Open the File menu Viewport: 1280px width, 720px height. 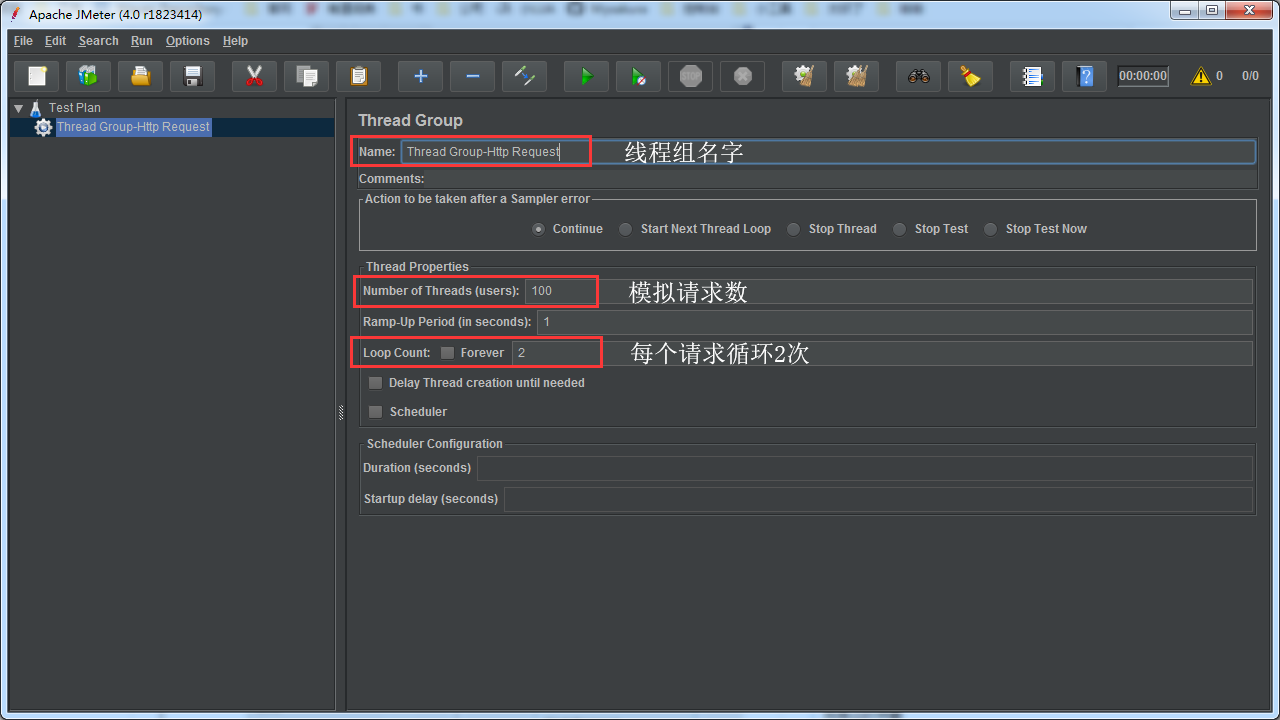coord(23,41)
